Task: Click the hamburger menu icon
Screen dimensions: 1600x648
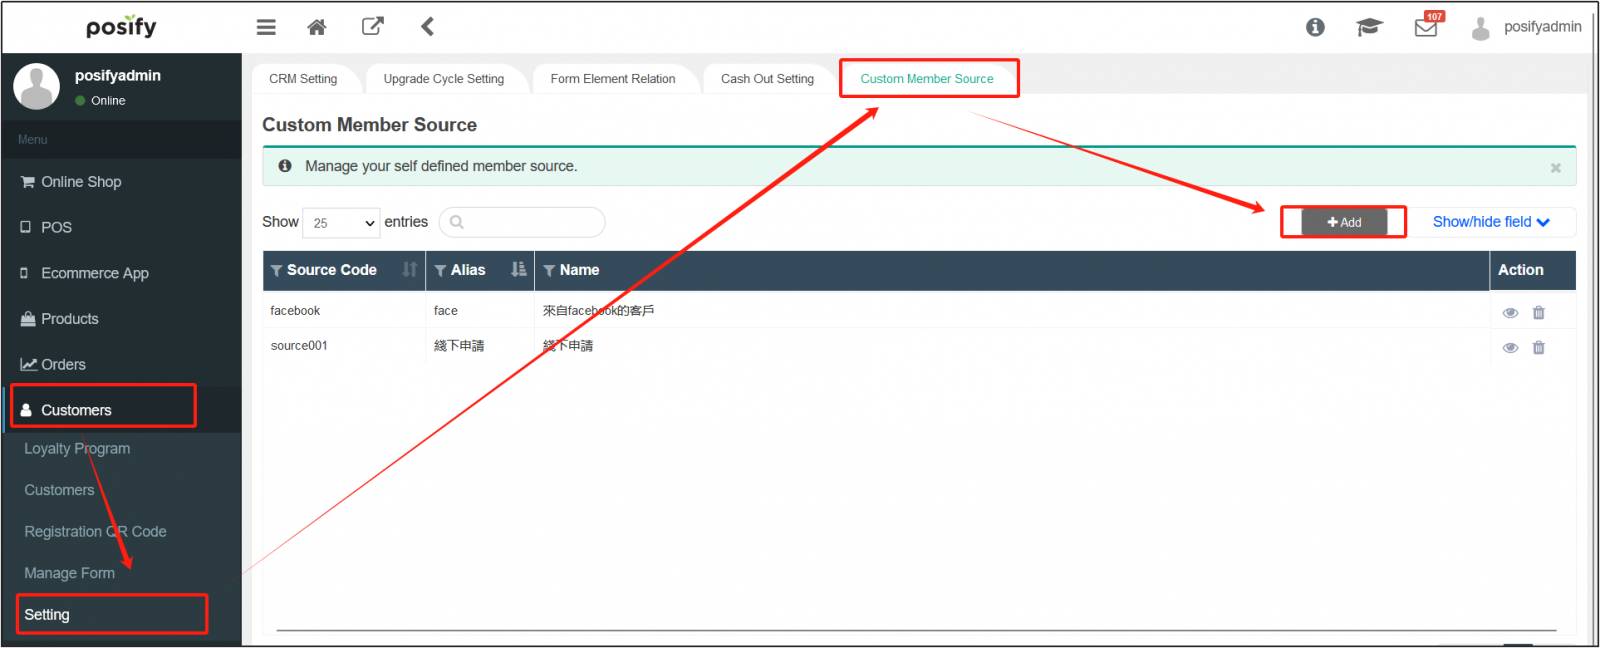Action: 266,27
